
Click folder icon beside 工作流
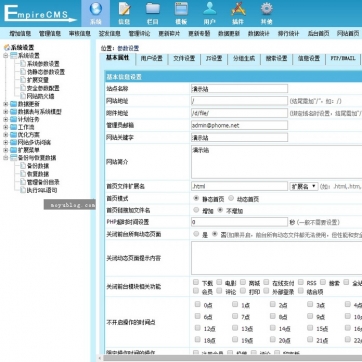(13, 127)
